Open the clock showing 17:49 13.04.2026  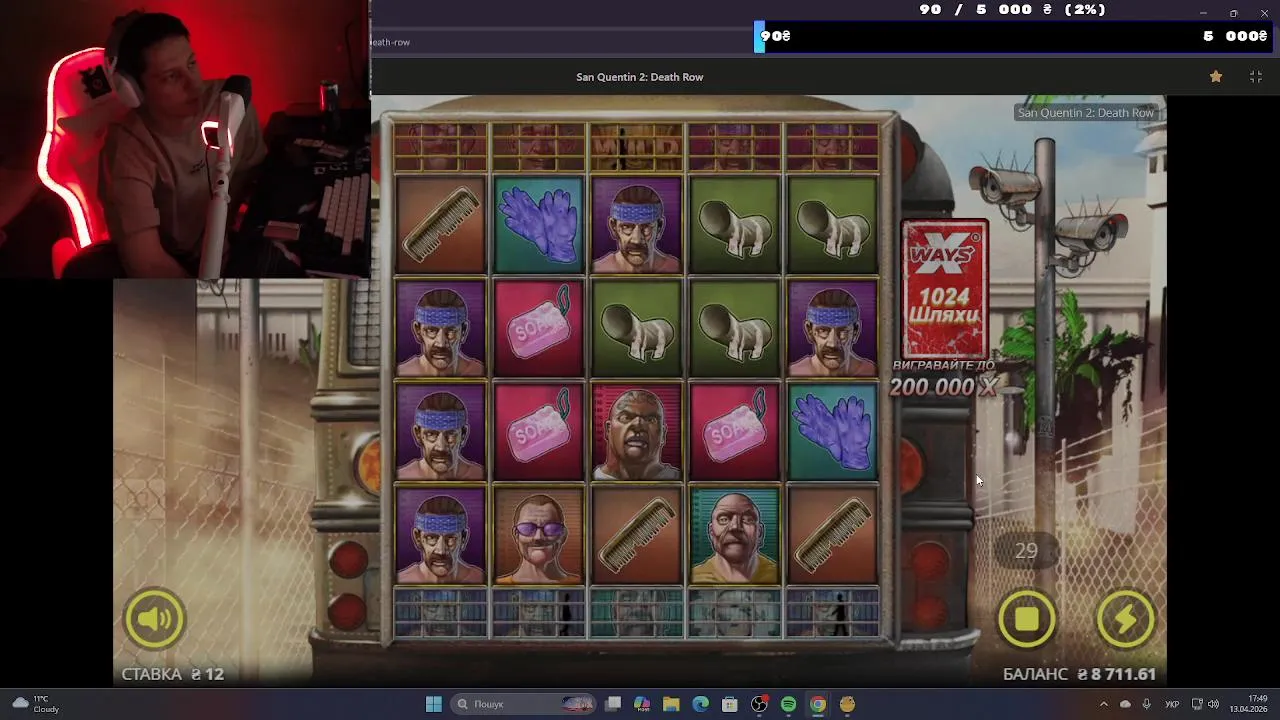1248,704
